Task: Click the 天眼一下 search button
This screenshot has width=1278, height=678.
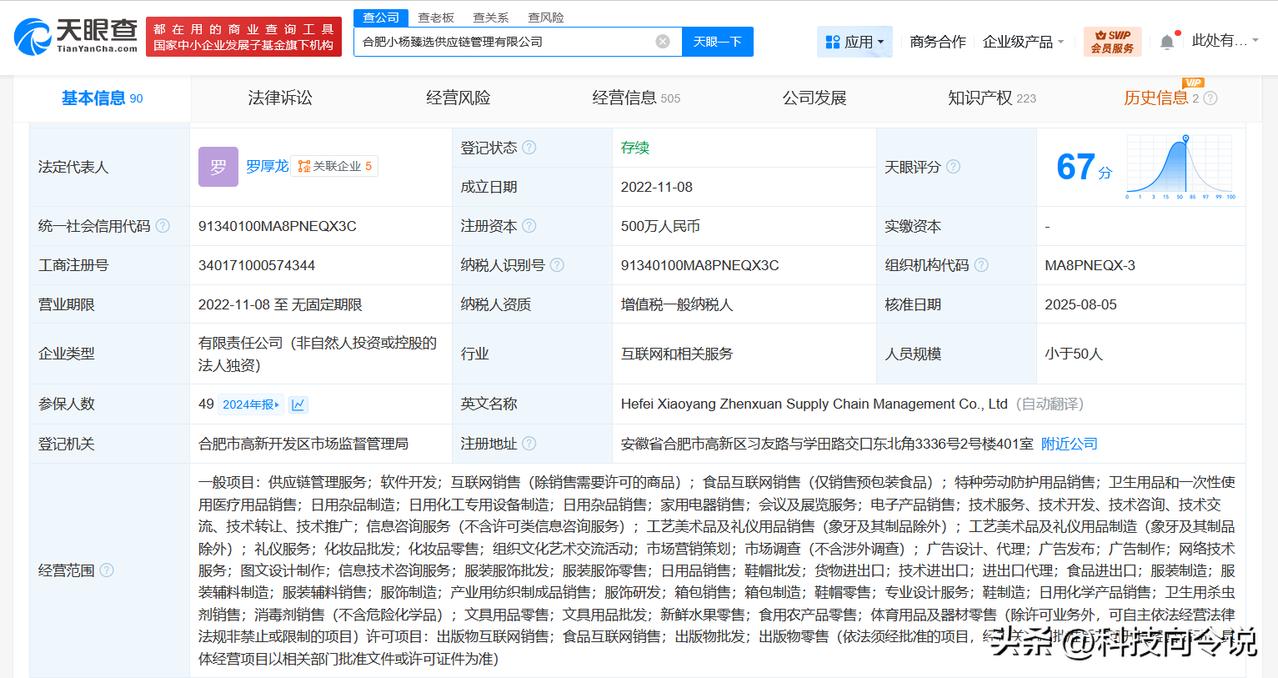Action: 717,41
